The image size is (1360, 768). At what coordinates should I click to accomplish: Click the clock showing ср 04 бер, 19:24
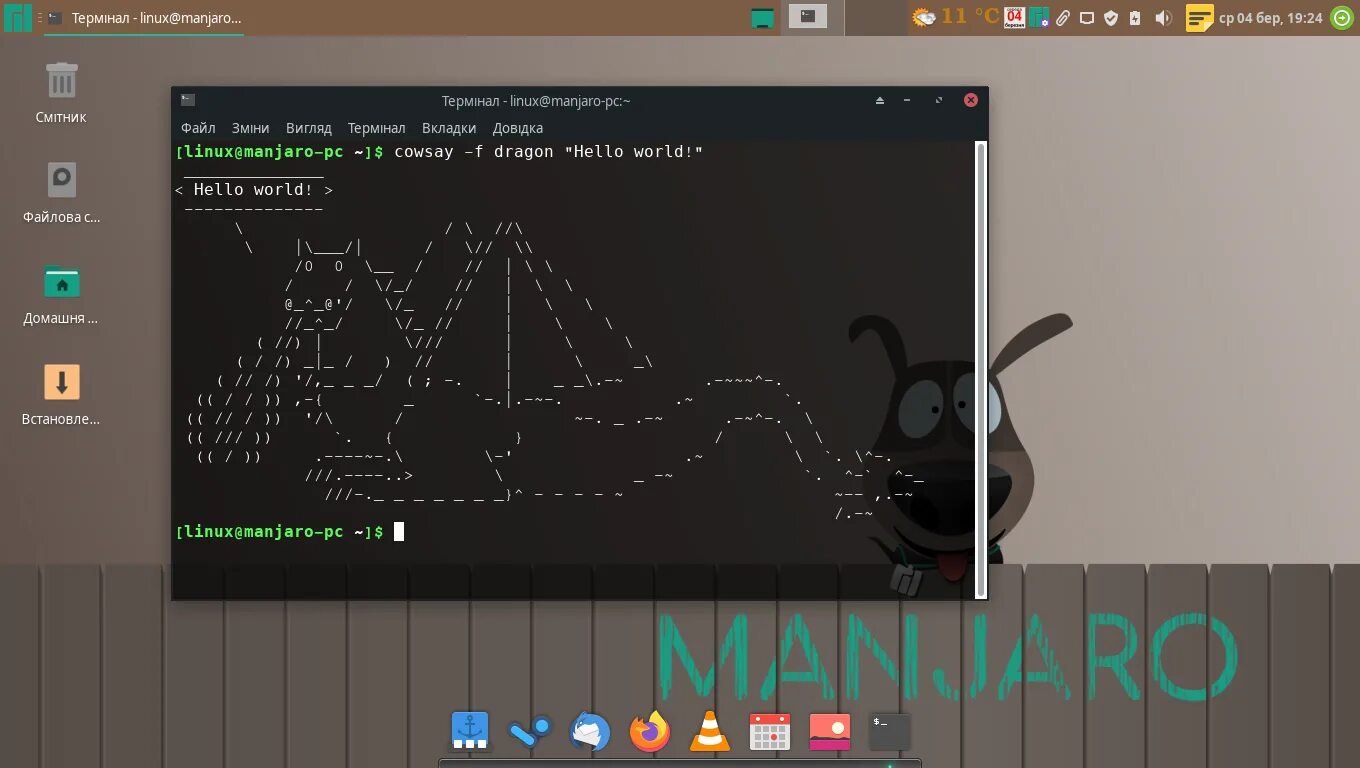click(x=1271, y=18)
